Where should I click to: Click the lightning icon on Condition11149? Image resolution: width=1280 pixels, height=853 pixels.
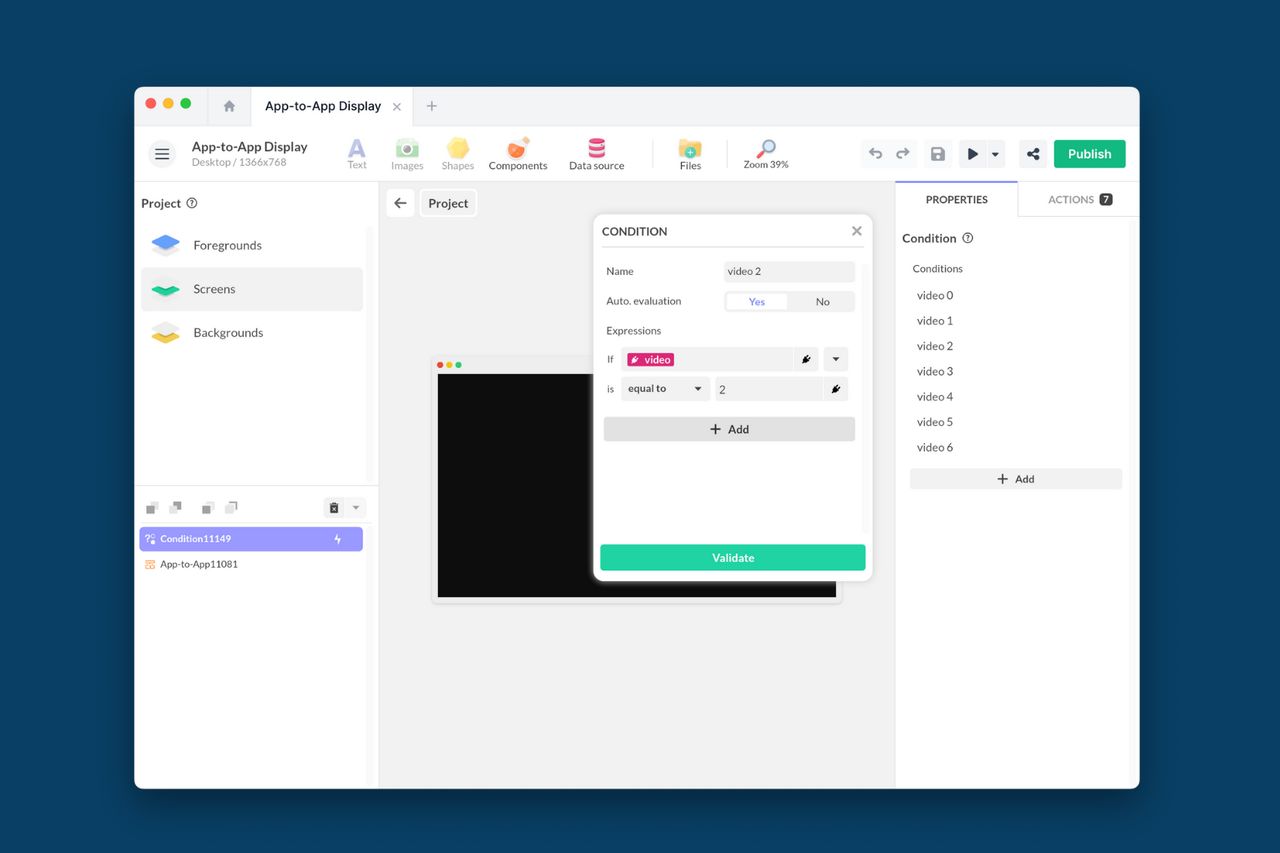pyautogui.click(x=337, y=538)
